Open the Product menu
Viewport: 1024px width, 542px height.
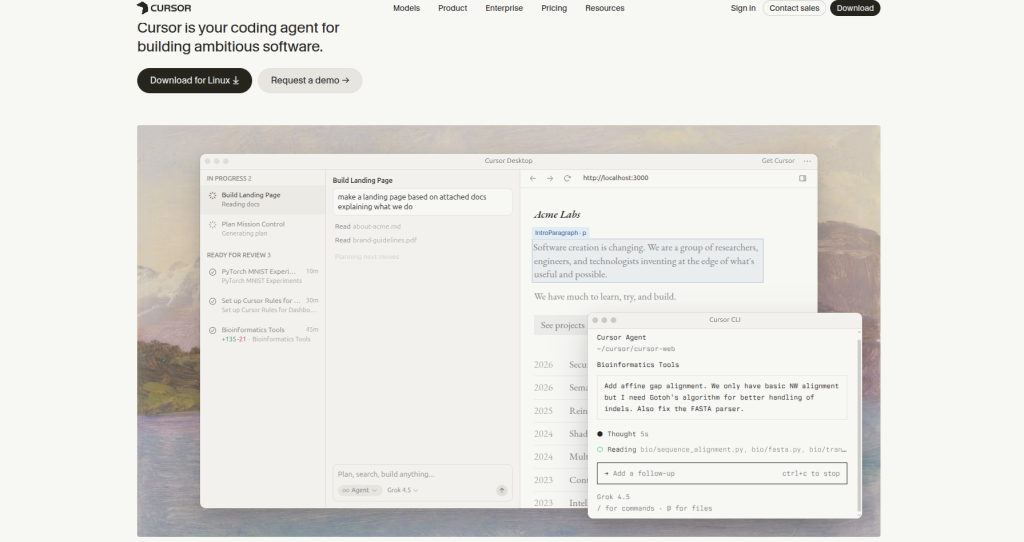(x=453, y=8)
